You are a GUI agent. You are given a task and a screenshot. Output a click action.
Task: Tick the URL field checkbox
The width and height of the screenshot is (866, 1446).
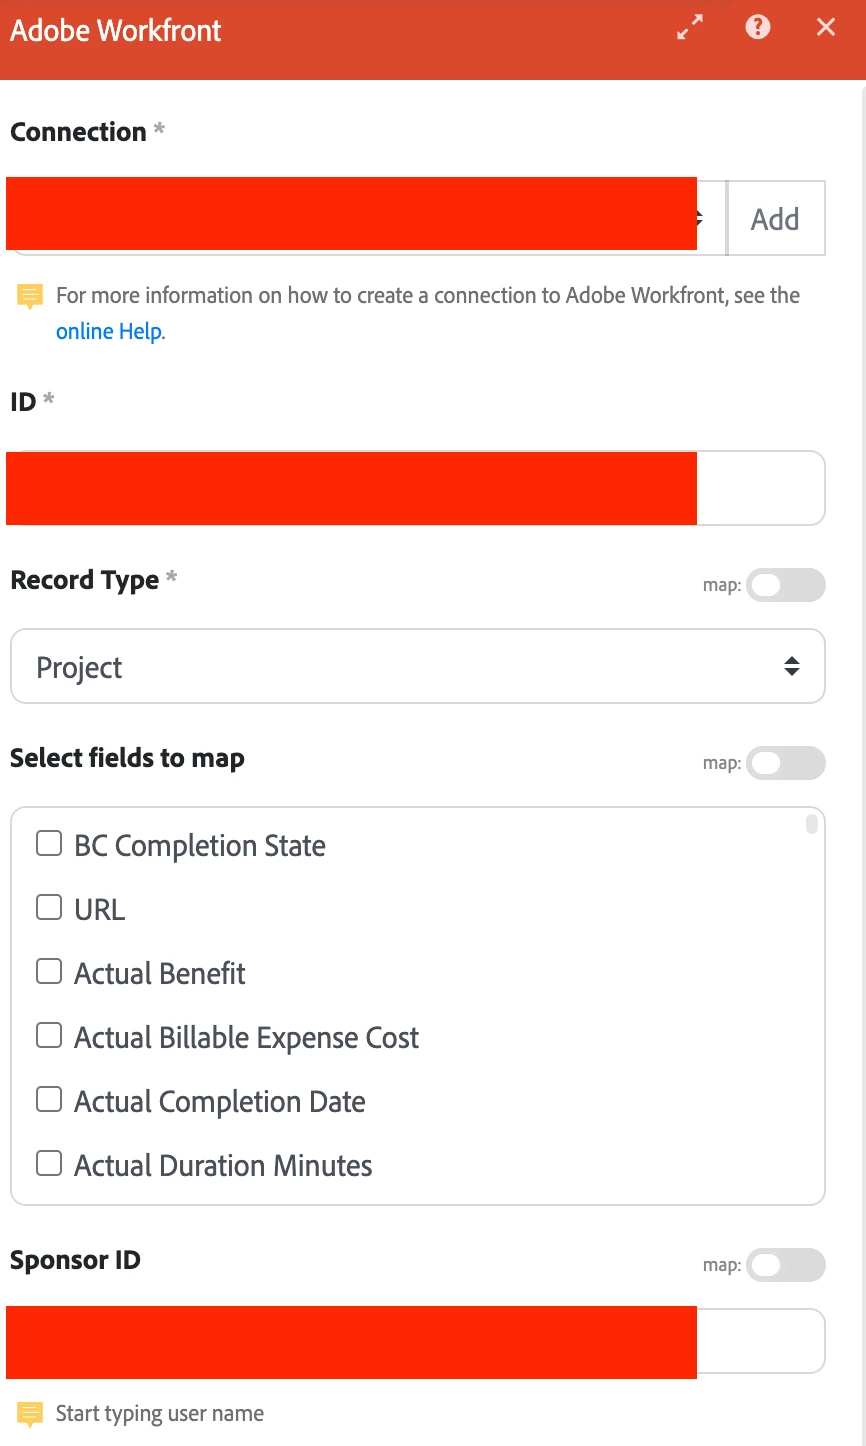[49, 908]
